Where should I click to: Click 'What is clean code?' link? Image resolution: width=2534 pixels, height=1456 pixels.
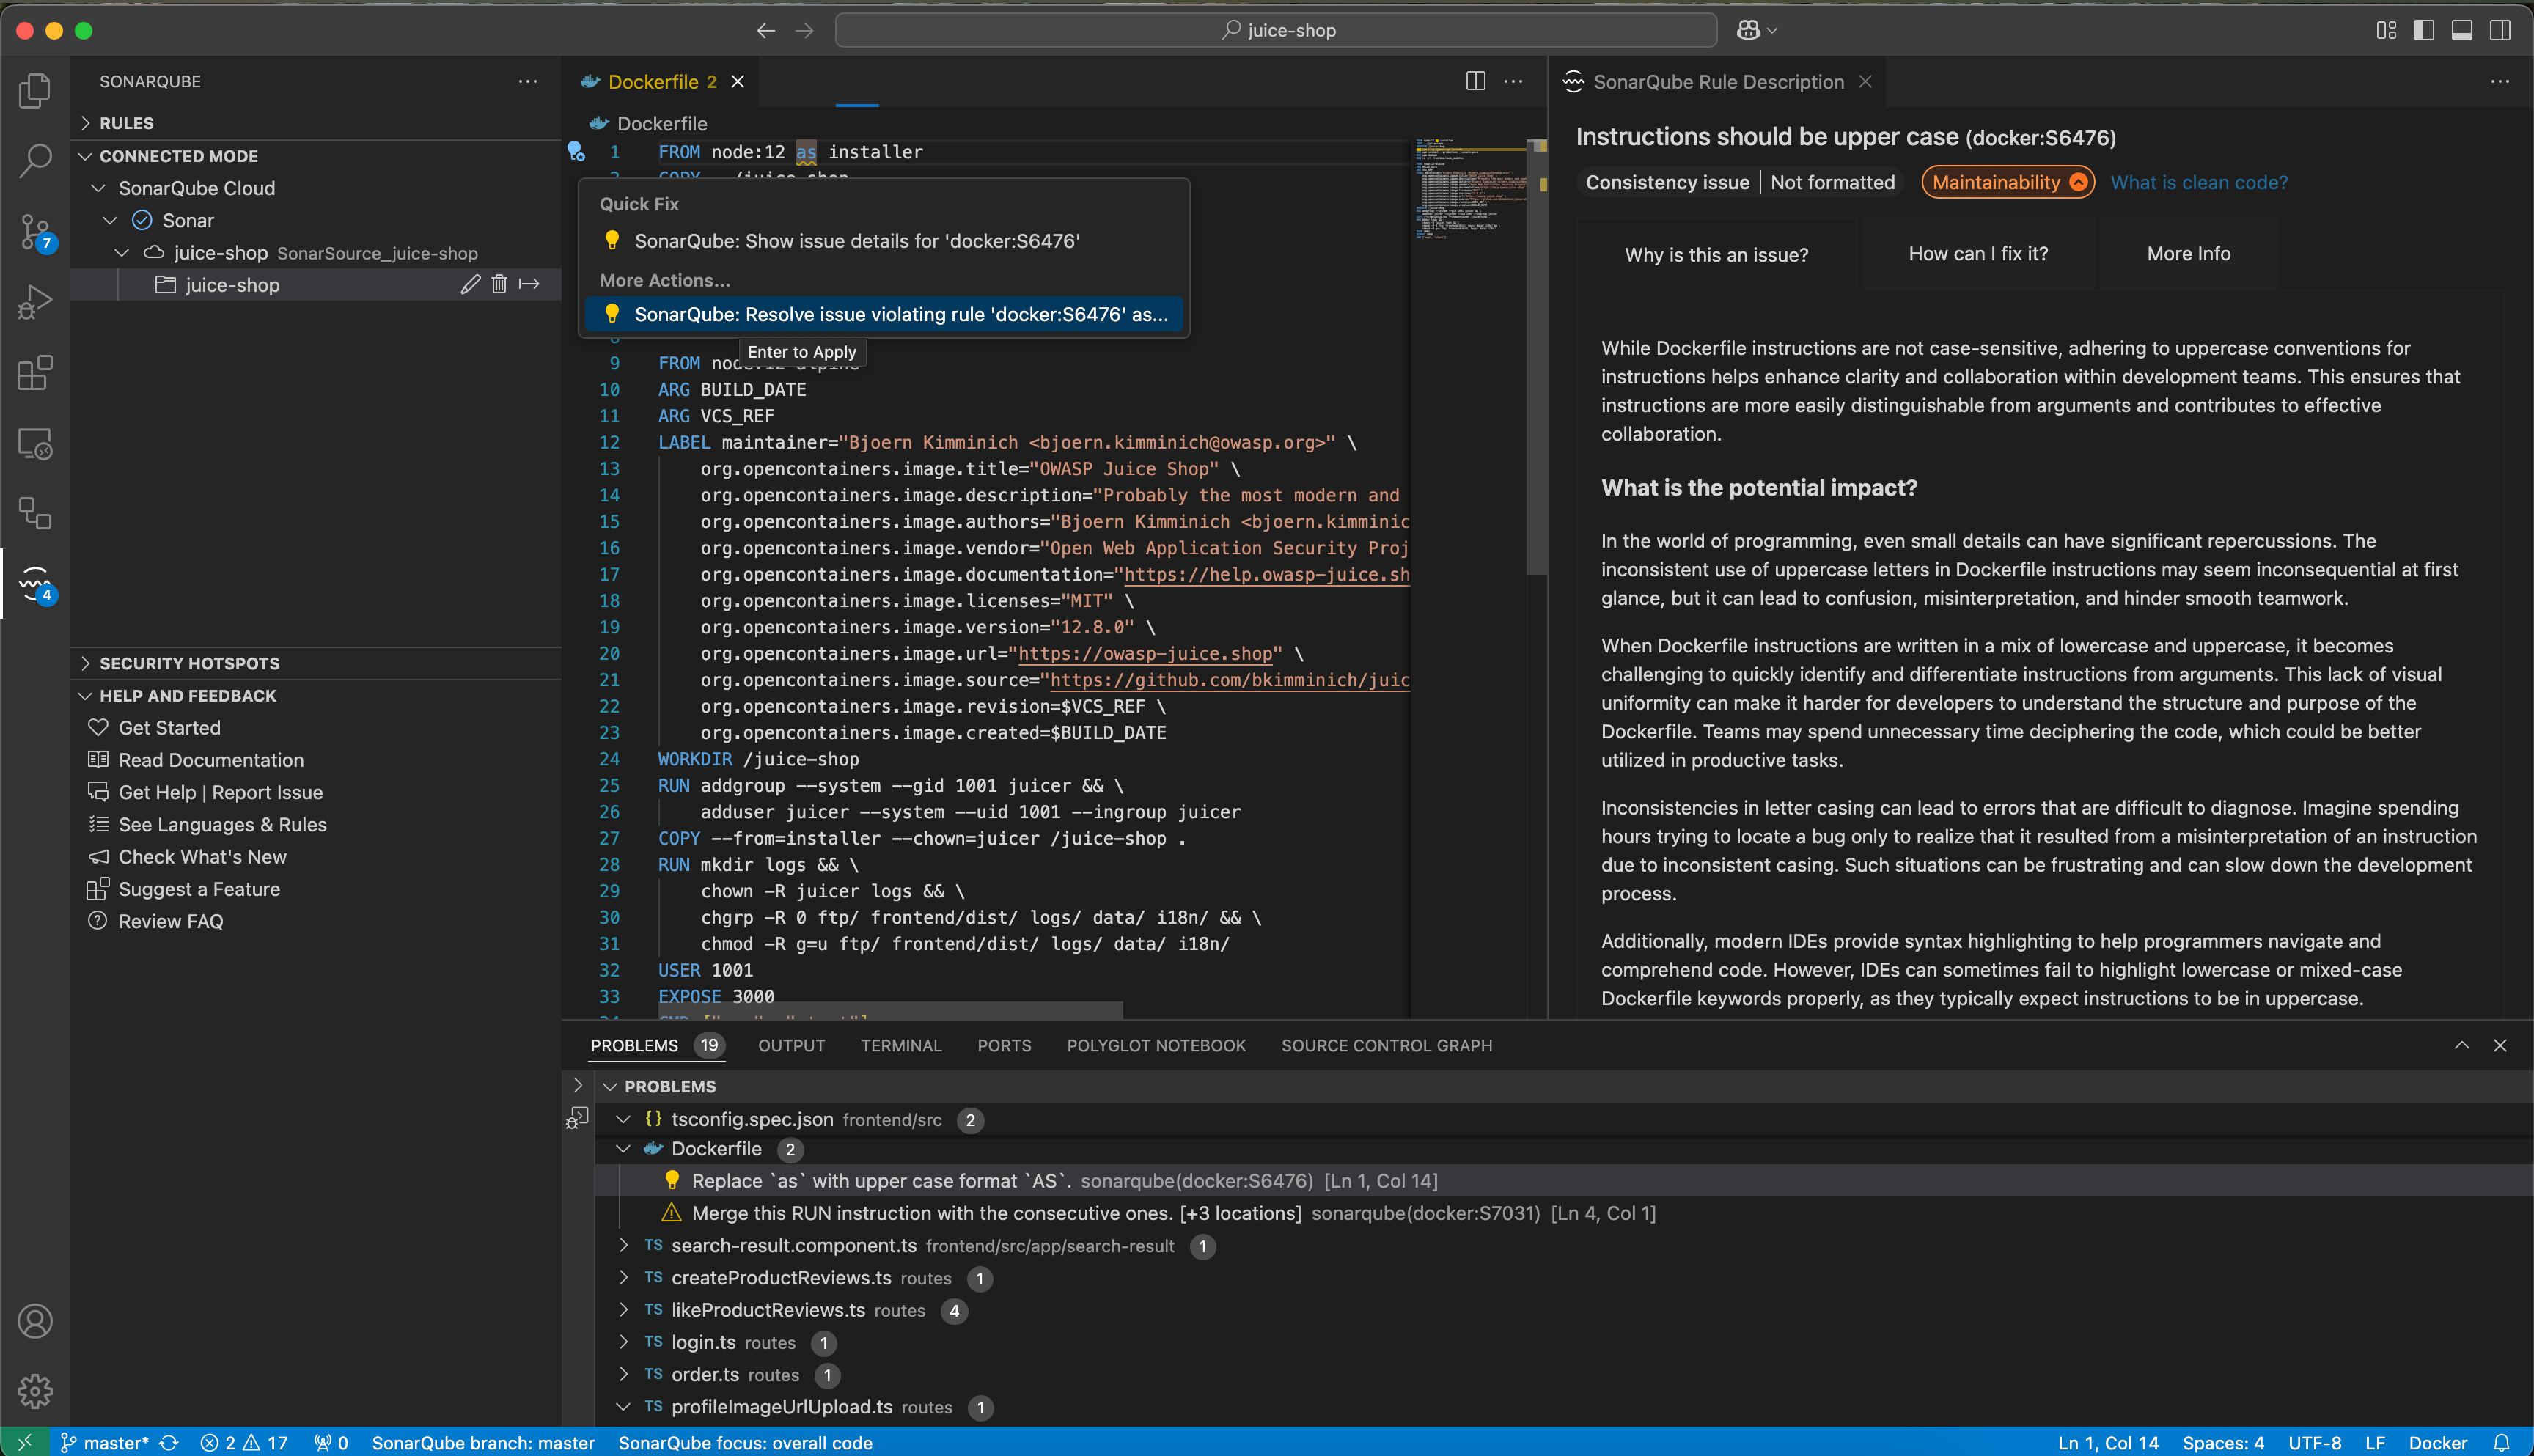coord(2198,182)
